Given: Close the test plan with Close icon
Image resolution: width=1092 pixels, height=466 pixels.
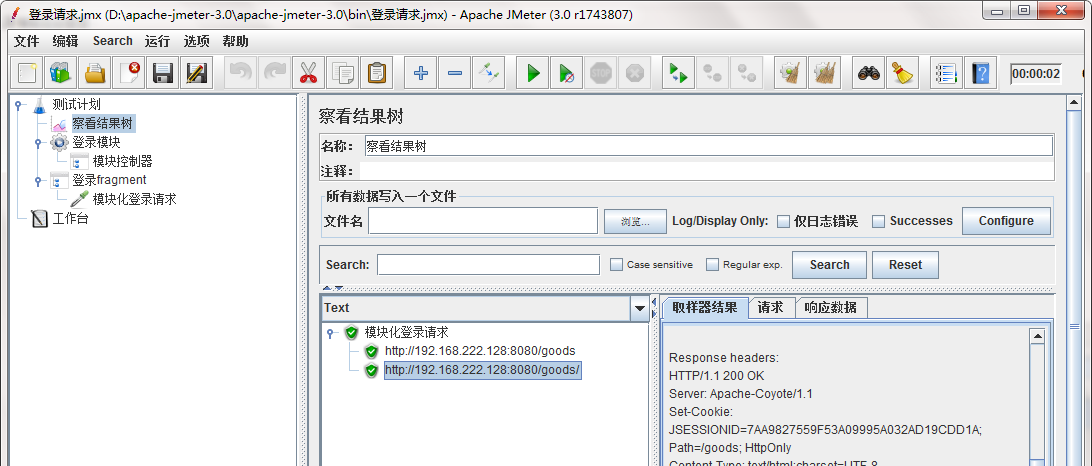Looking at the screenshot, I should [x=129, y=72].
